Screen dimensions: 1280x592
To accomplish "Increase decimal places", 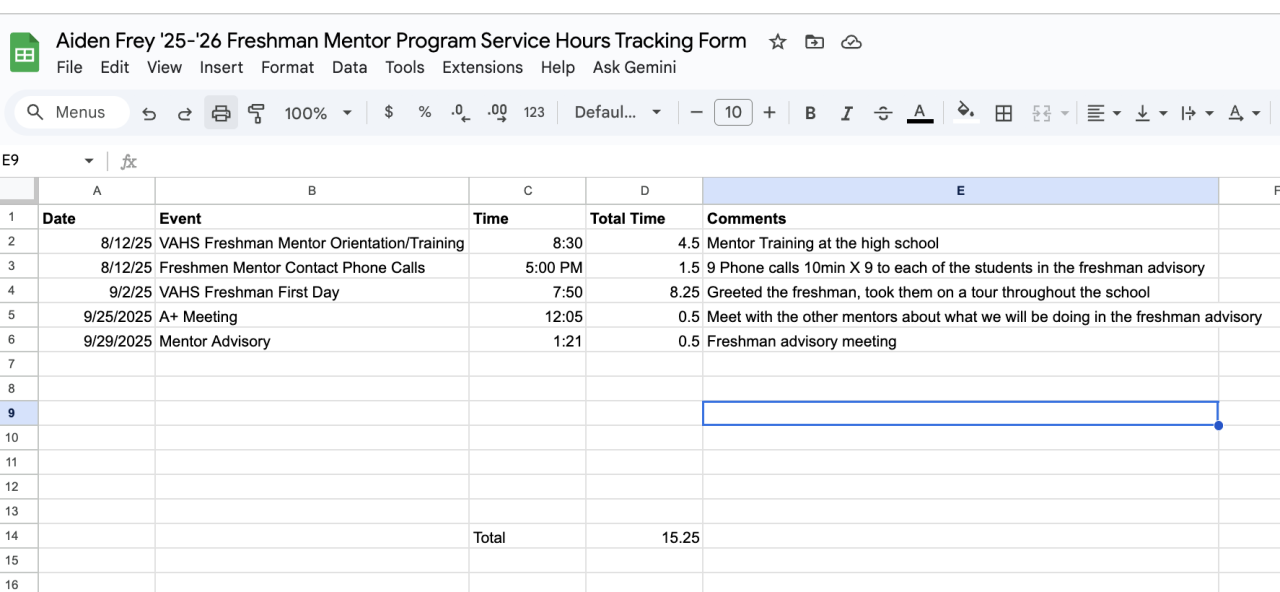I will [x=497, y=112].
